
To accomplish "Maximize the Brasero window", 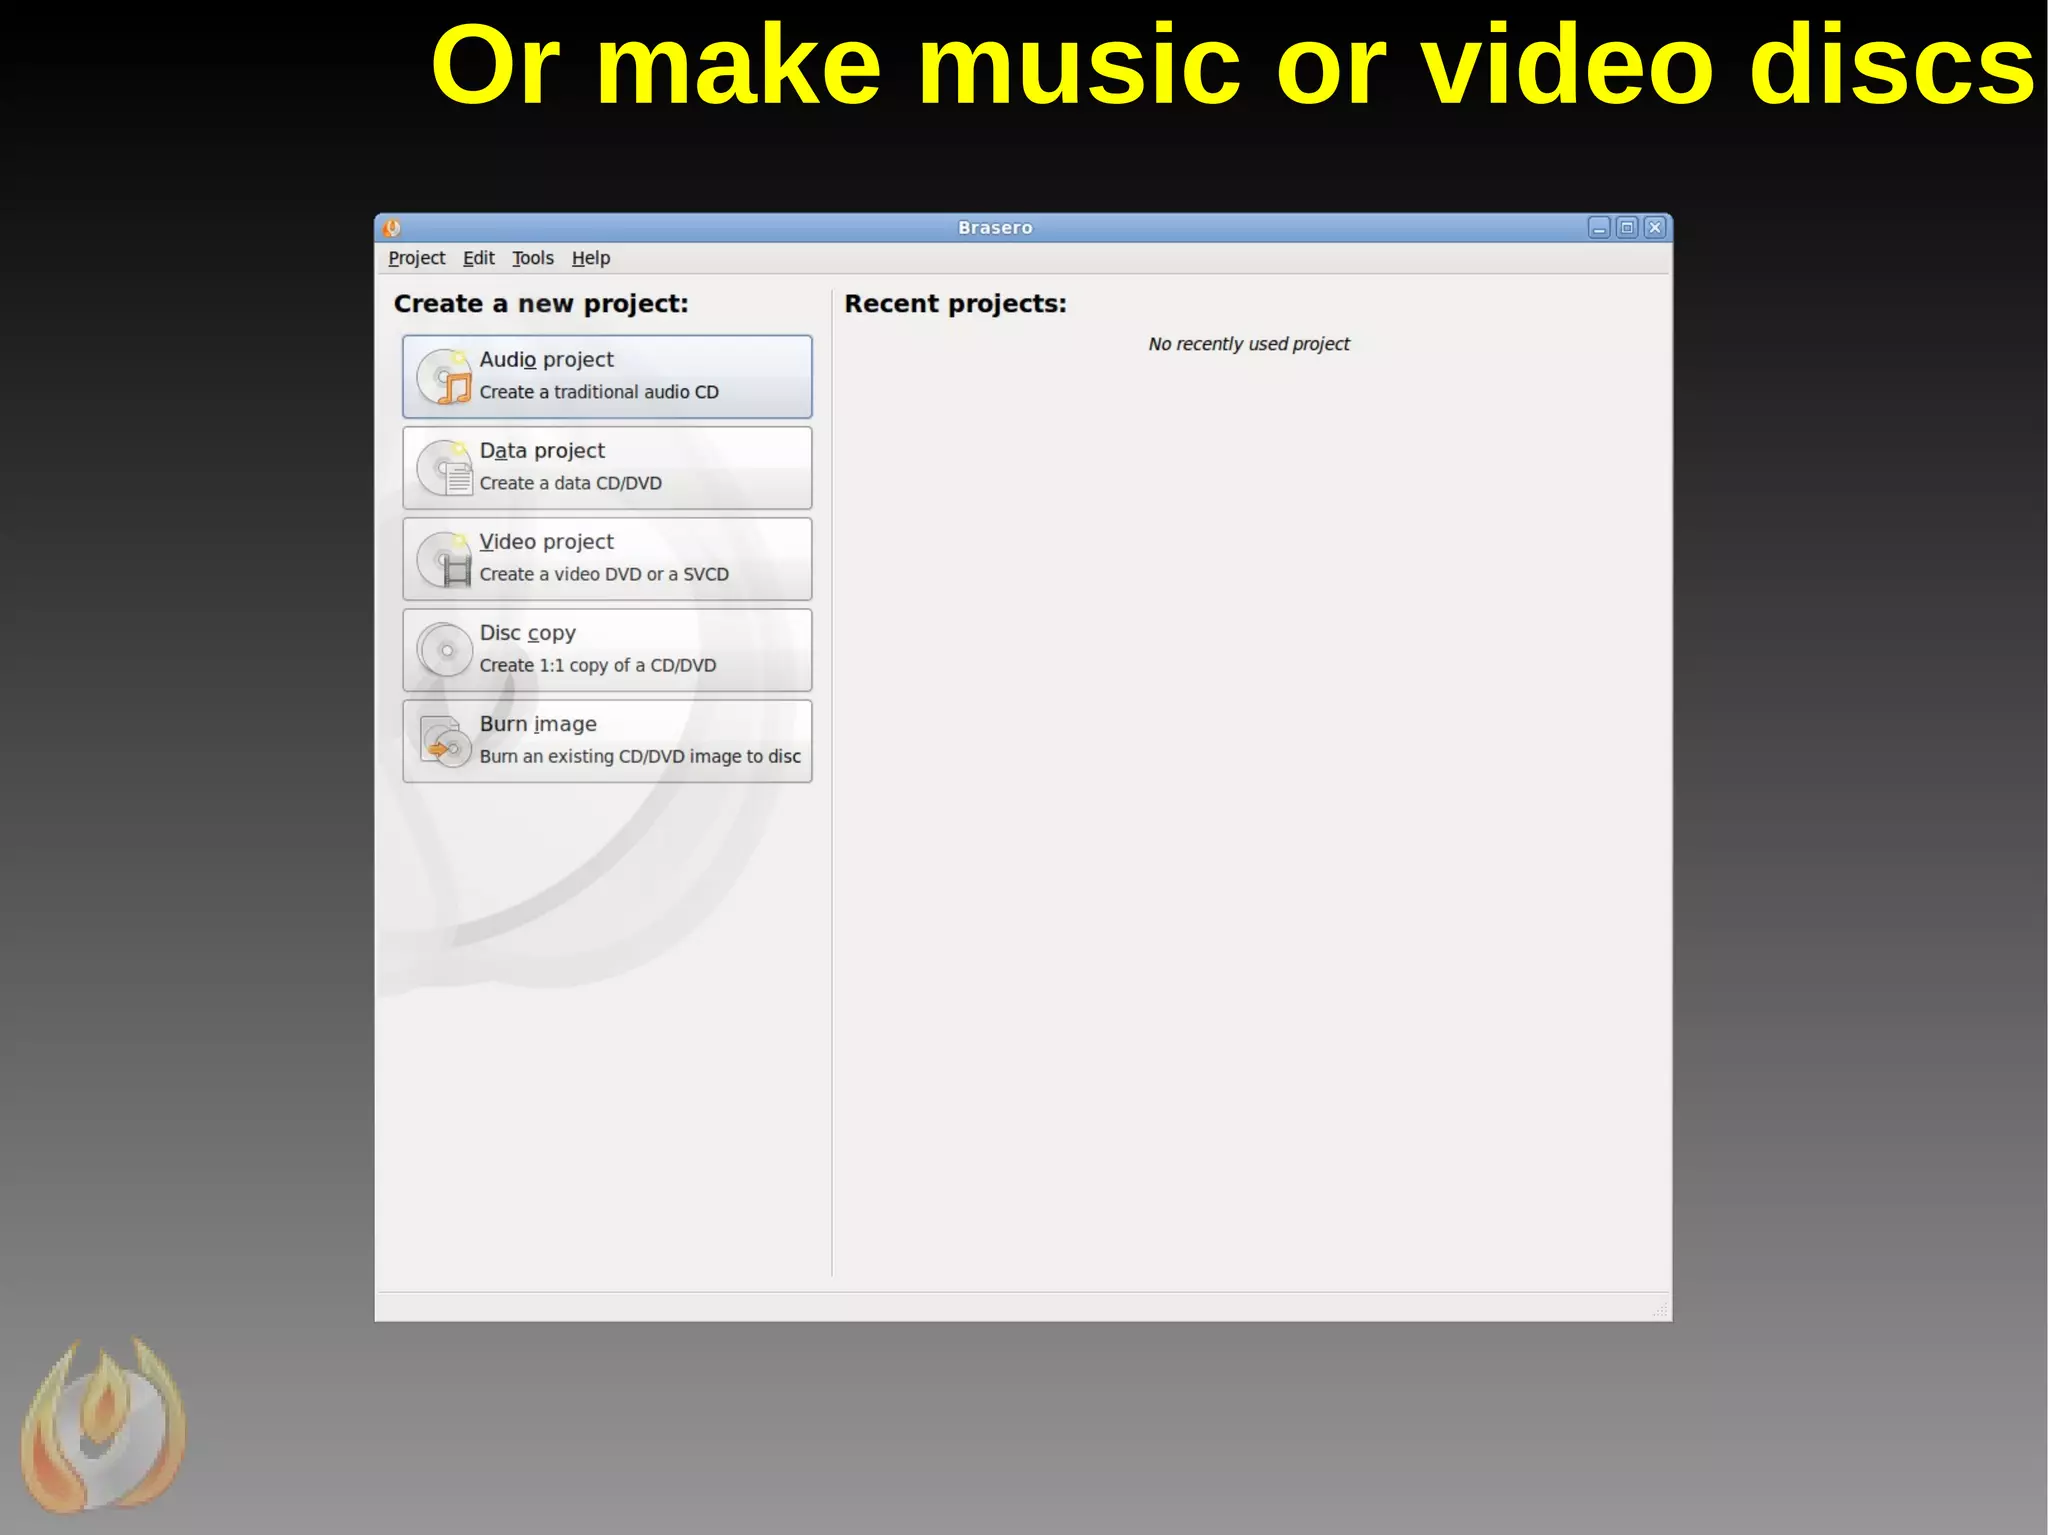I will tap(1627, 228).
